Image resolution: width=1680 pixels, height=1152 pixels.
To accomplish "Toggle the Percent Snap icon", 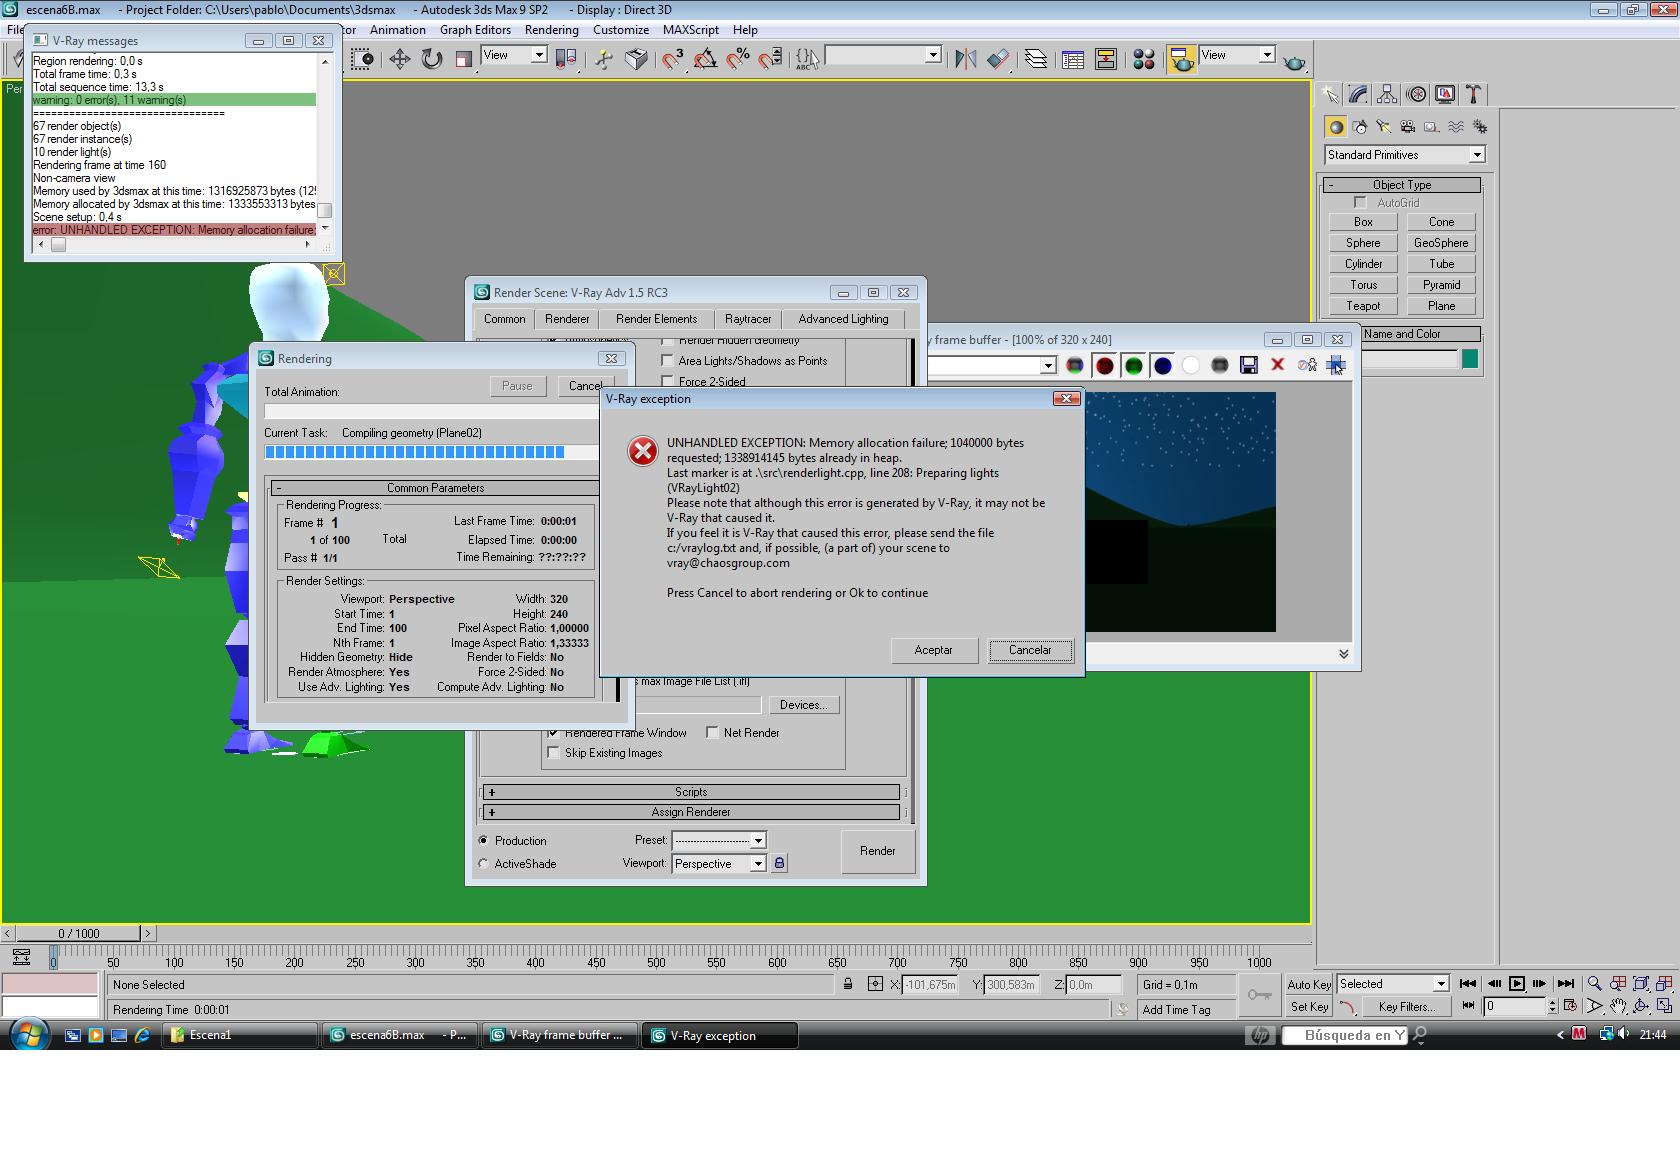I will (x=738, y=59).
